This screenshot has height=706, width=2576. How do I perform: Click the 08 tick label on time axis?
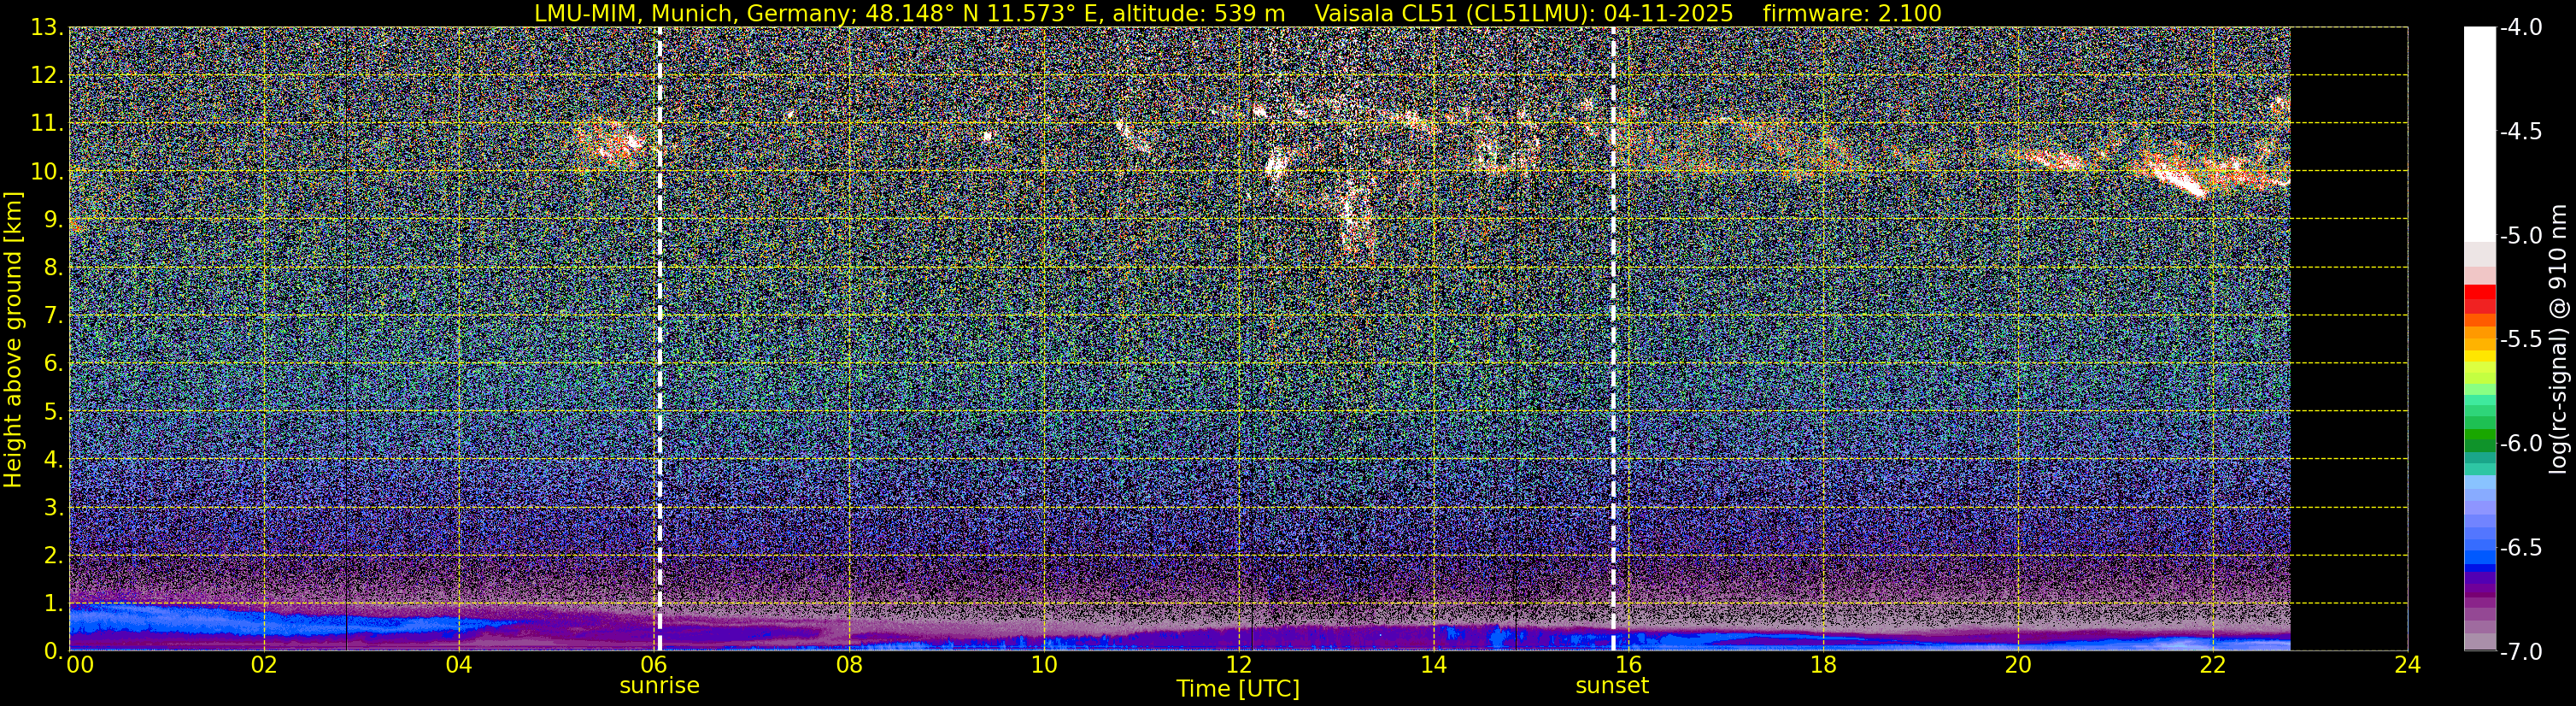(x=849, y=666)
